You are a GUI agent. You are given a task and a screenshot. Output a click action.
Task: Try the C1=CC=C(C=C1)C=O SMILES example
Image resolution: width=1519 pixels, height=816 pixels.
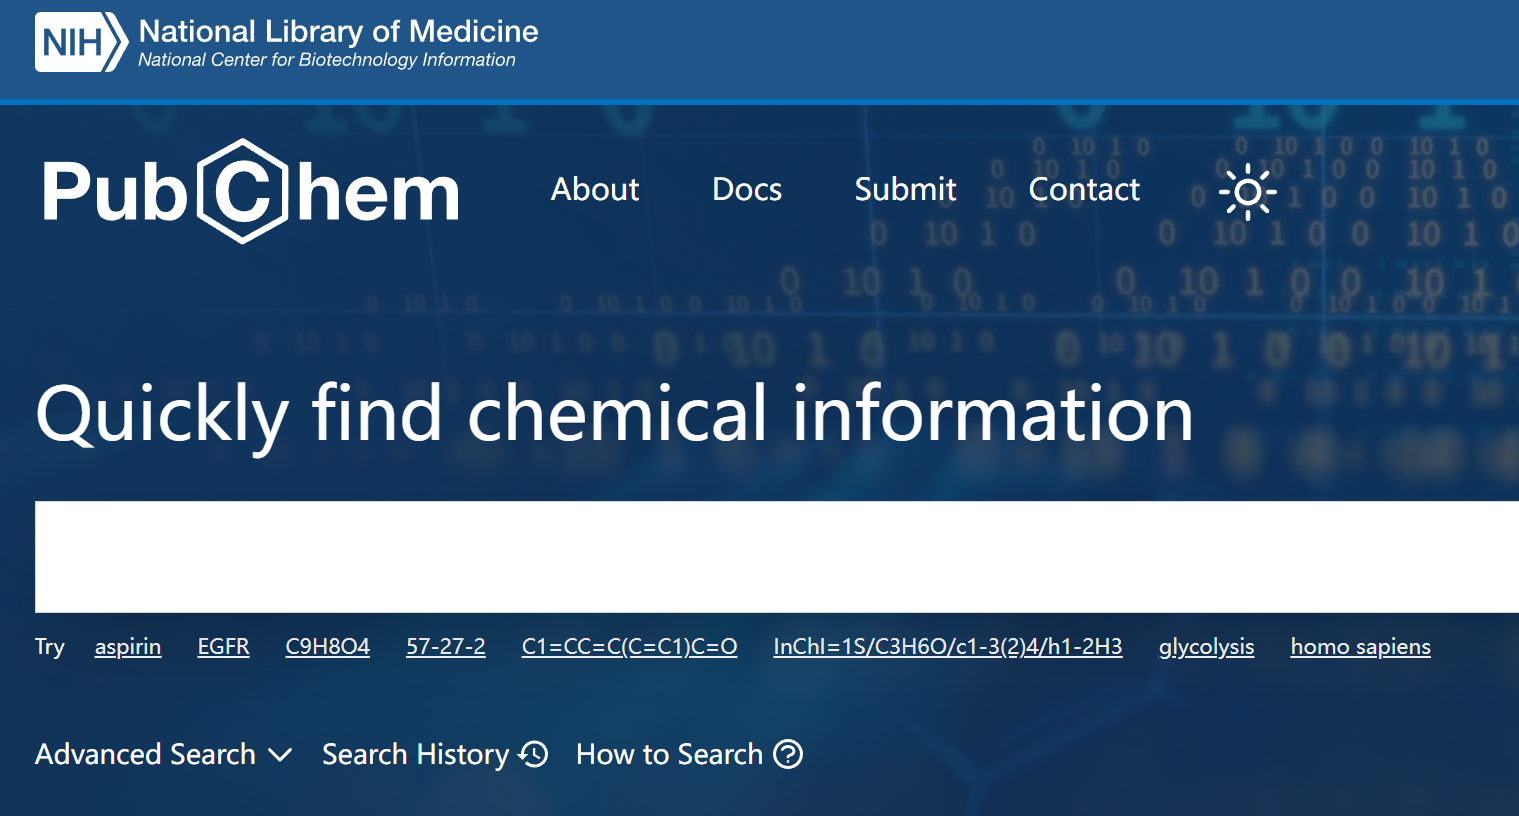tap(630, 647)
